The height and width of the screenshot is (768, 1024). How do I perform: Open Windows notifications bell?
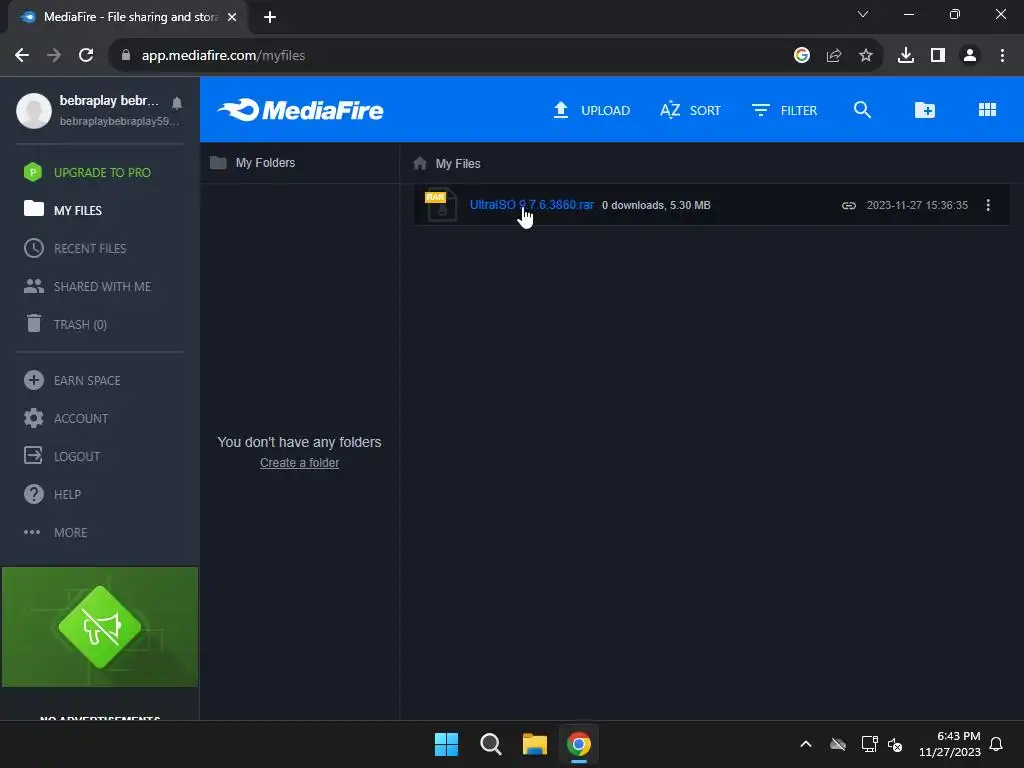[996, 744]
